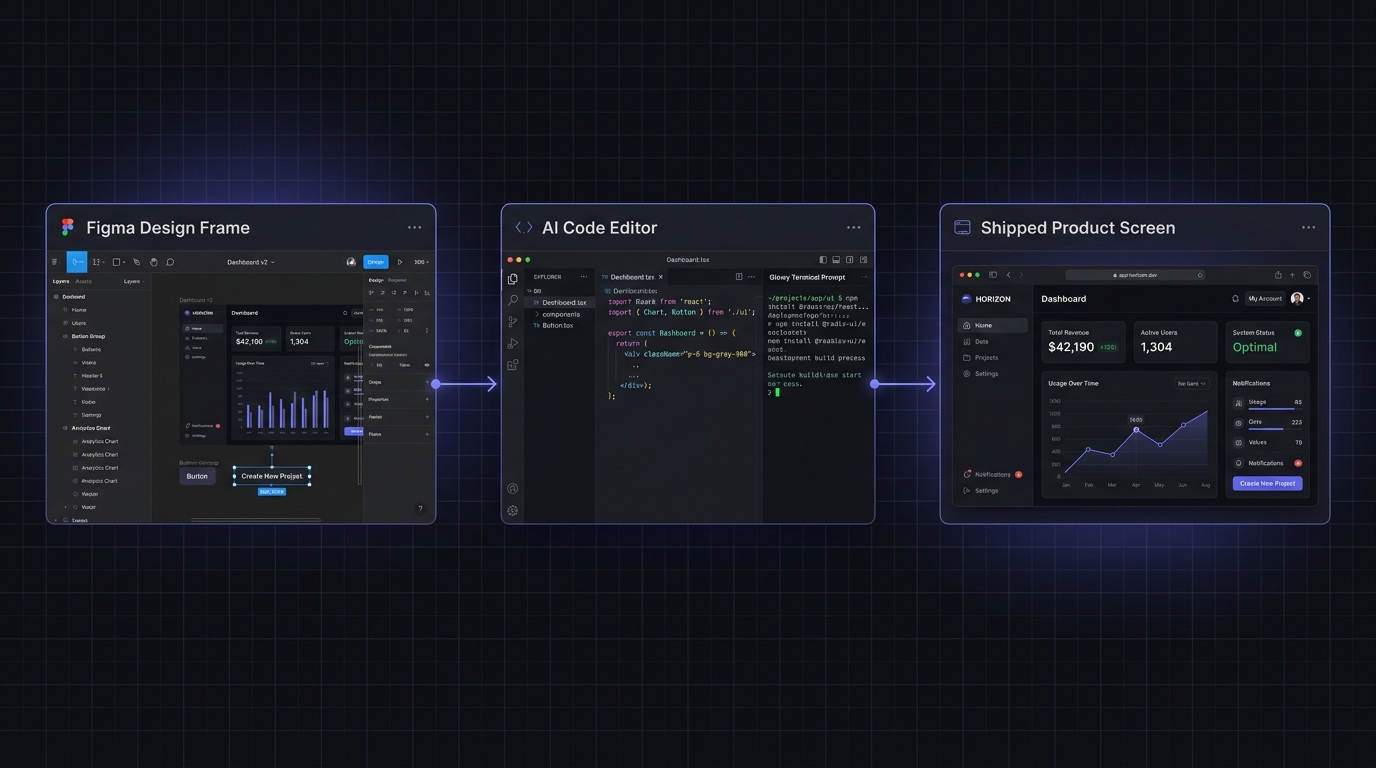
Task: Click the Figma help question mark button
Action: [420, 509]
